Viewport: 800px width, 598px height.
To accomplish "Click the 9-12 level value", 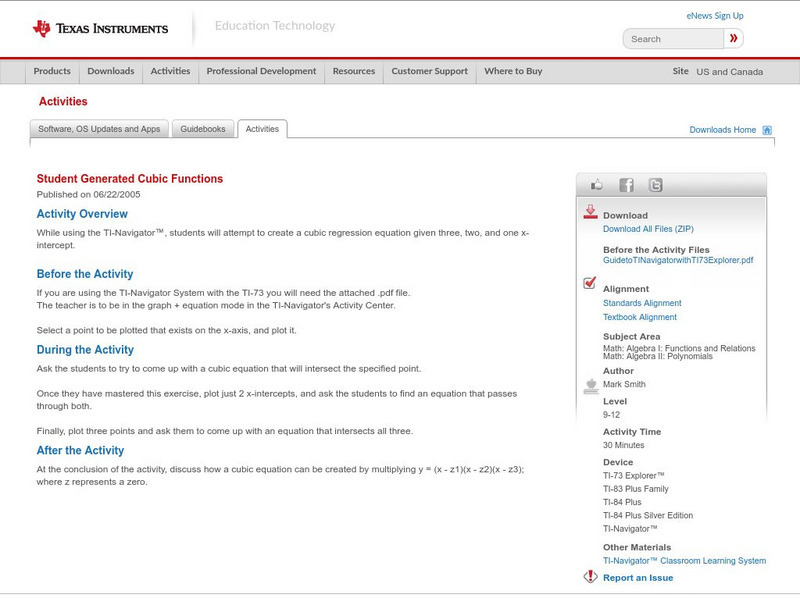I will point(611,415).
